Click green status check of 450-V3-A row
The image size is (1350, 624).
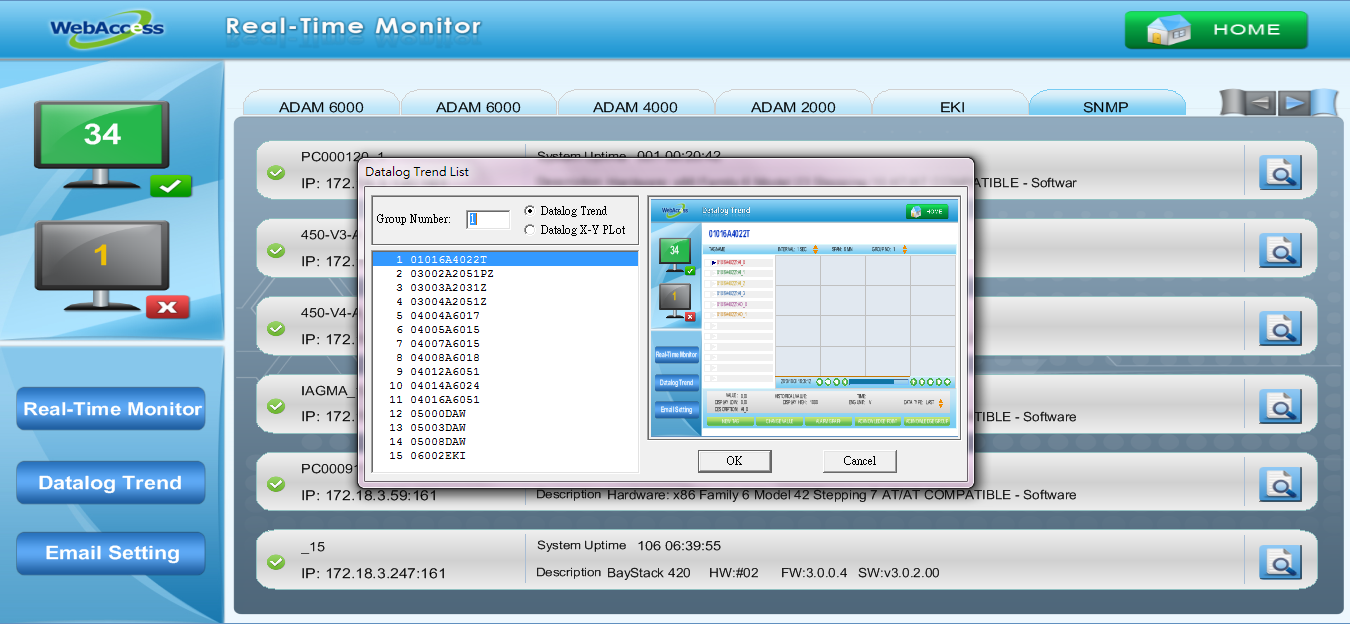tap(276, 250)
